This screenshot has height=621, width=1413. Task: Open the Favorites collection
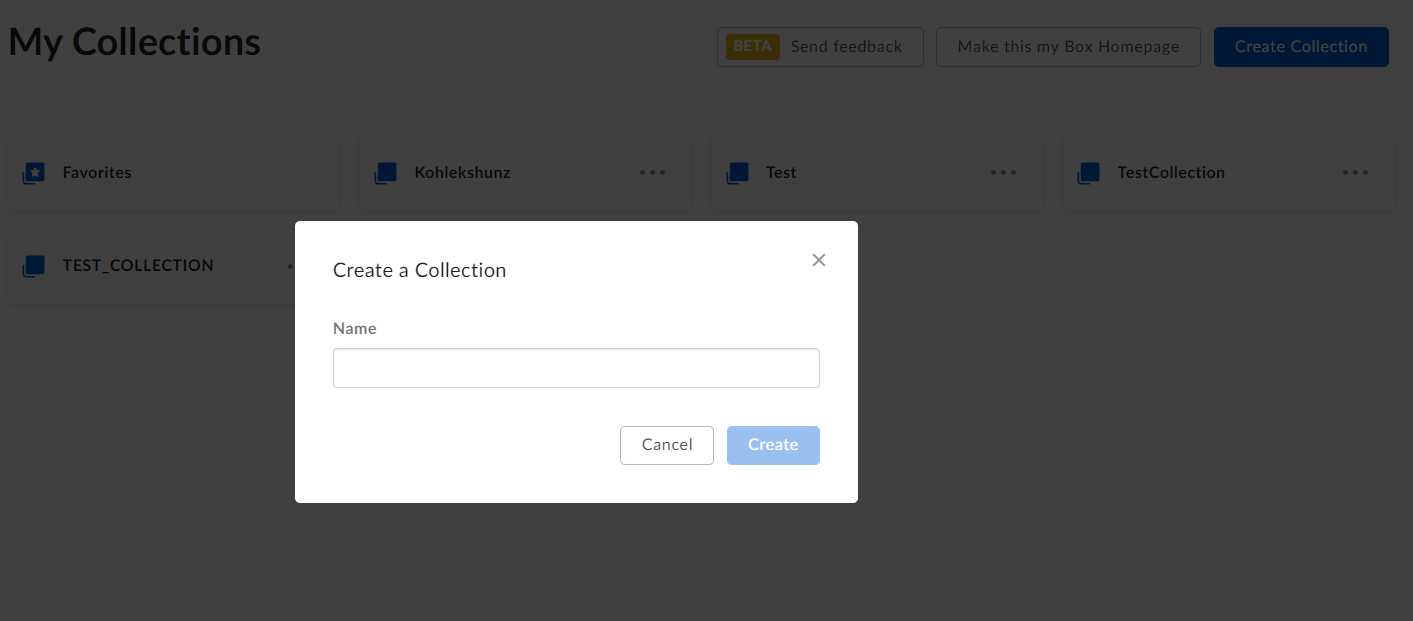97,172
